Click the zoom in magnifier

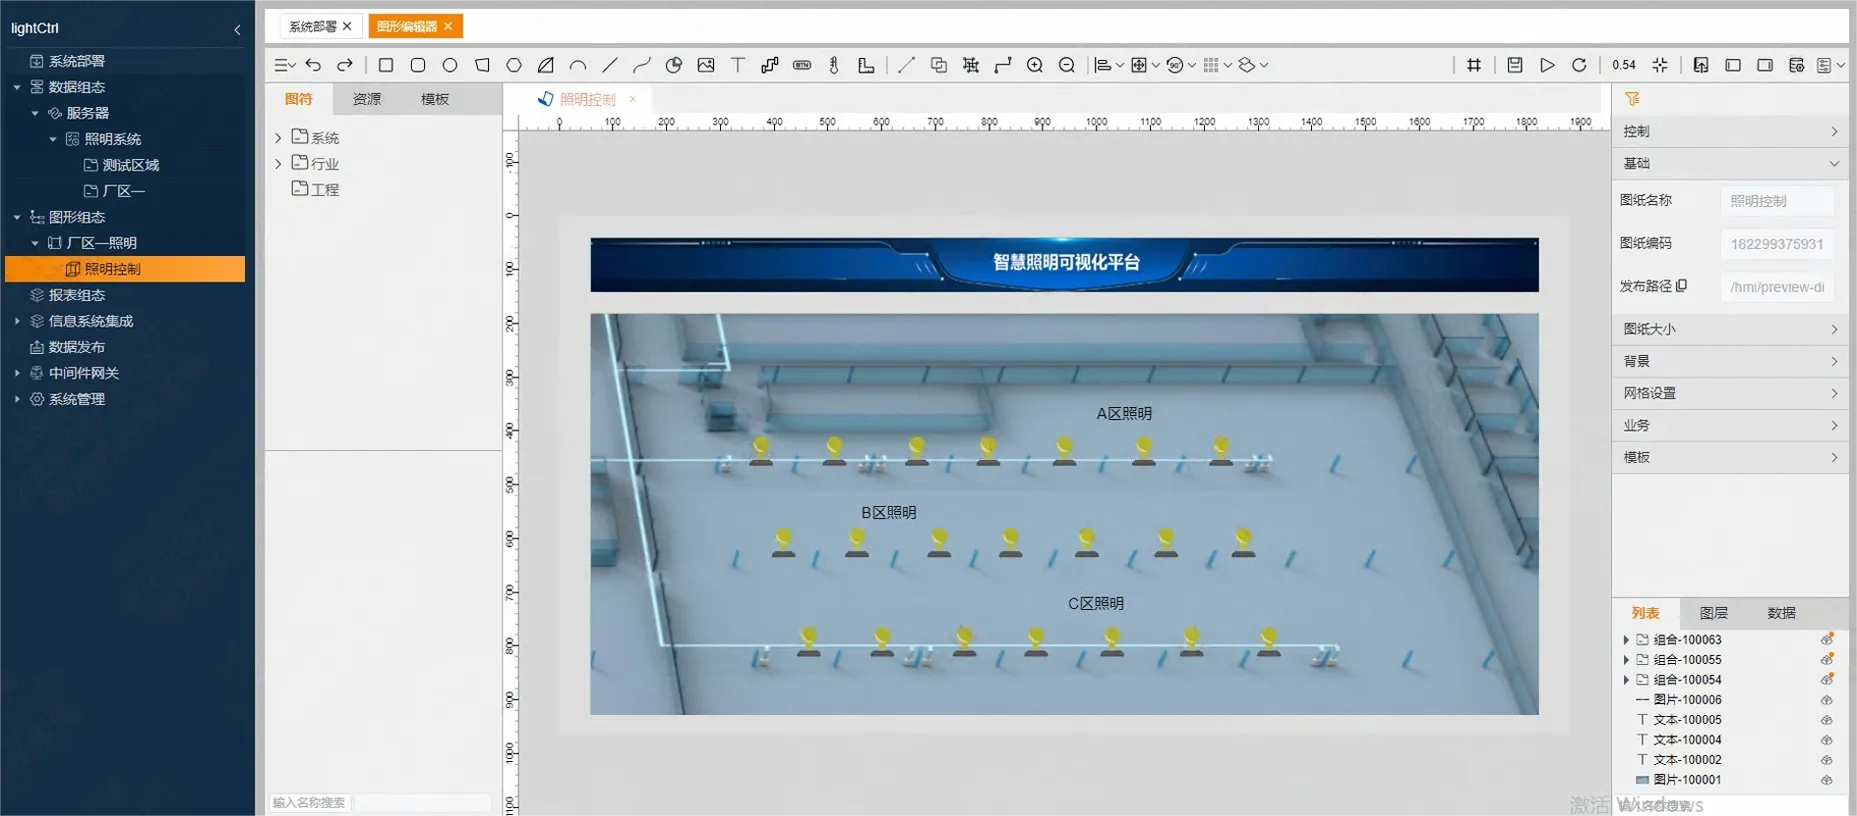pyautogui.click(x=1035, y=65)
